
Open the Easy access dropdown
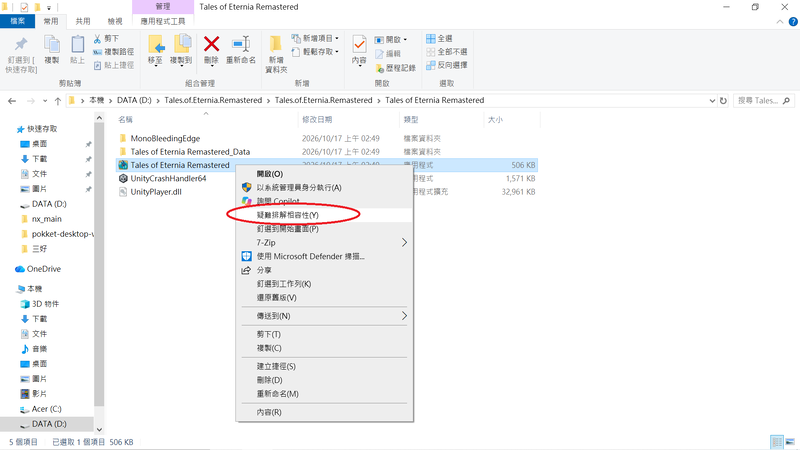[x=315, y=52]
